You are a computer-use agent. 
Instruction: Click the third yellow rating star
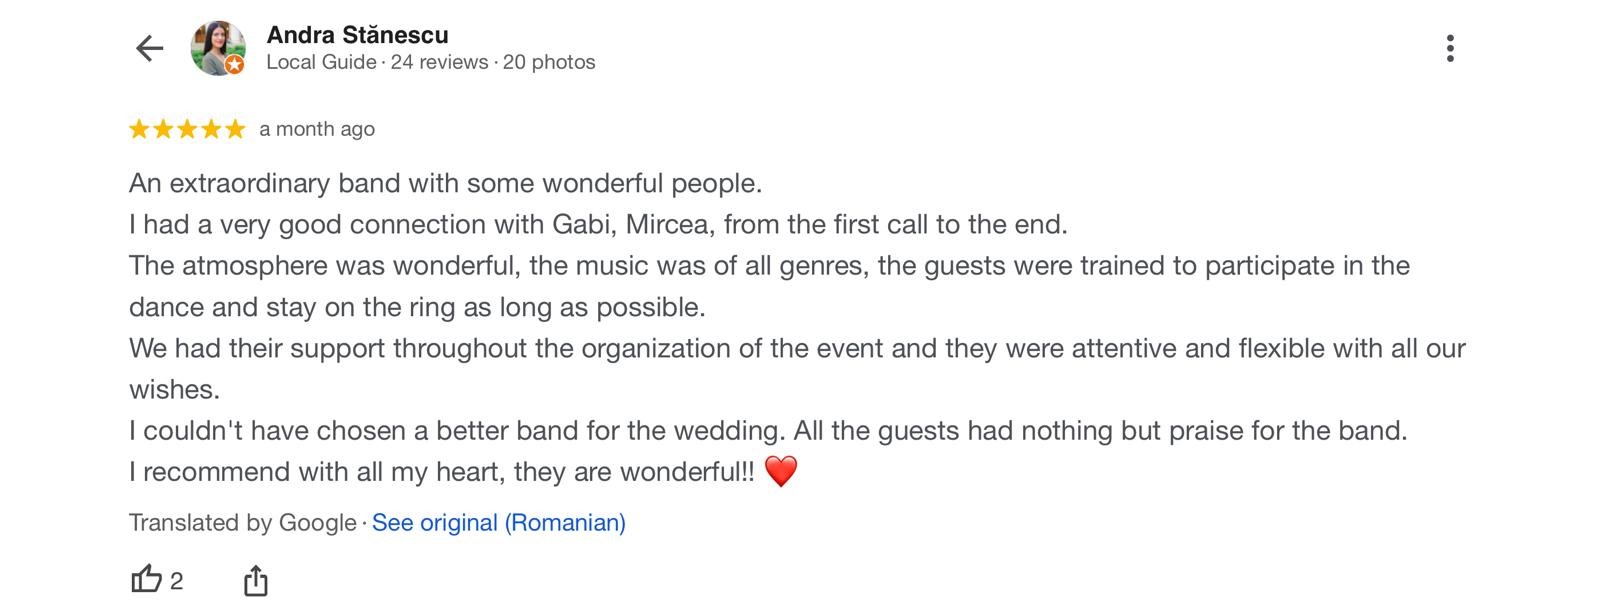[187, 129]
